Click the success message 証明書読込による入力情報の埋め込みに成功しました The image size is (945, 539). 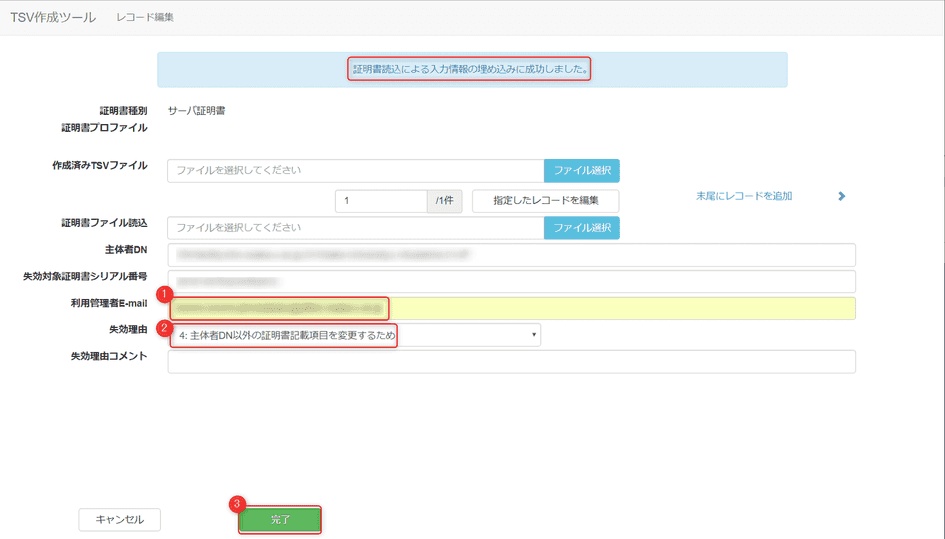[470, 69]
